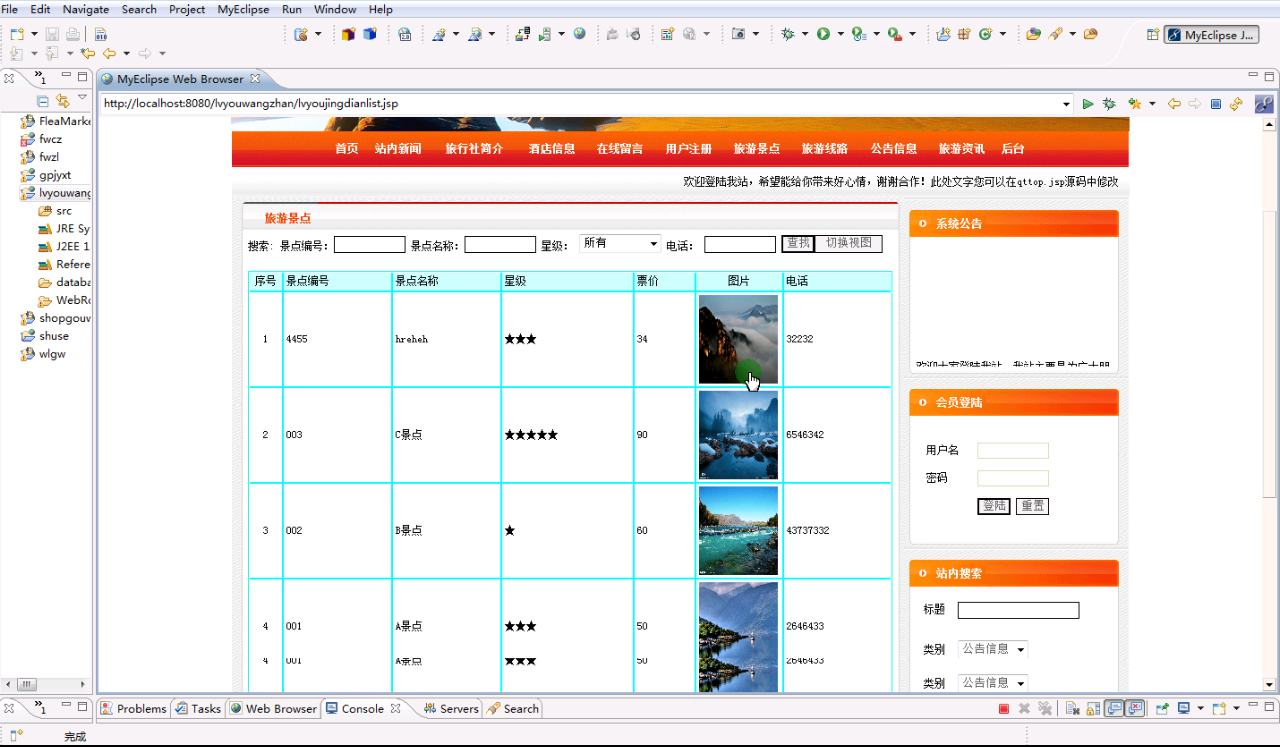Click the browser Back arrow icon
1280x747 pixels.
coord(1174,104)
